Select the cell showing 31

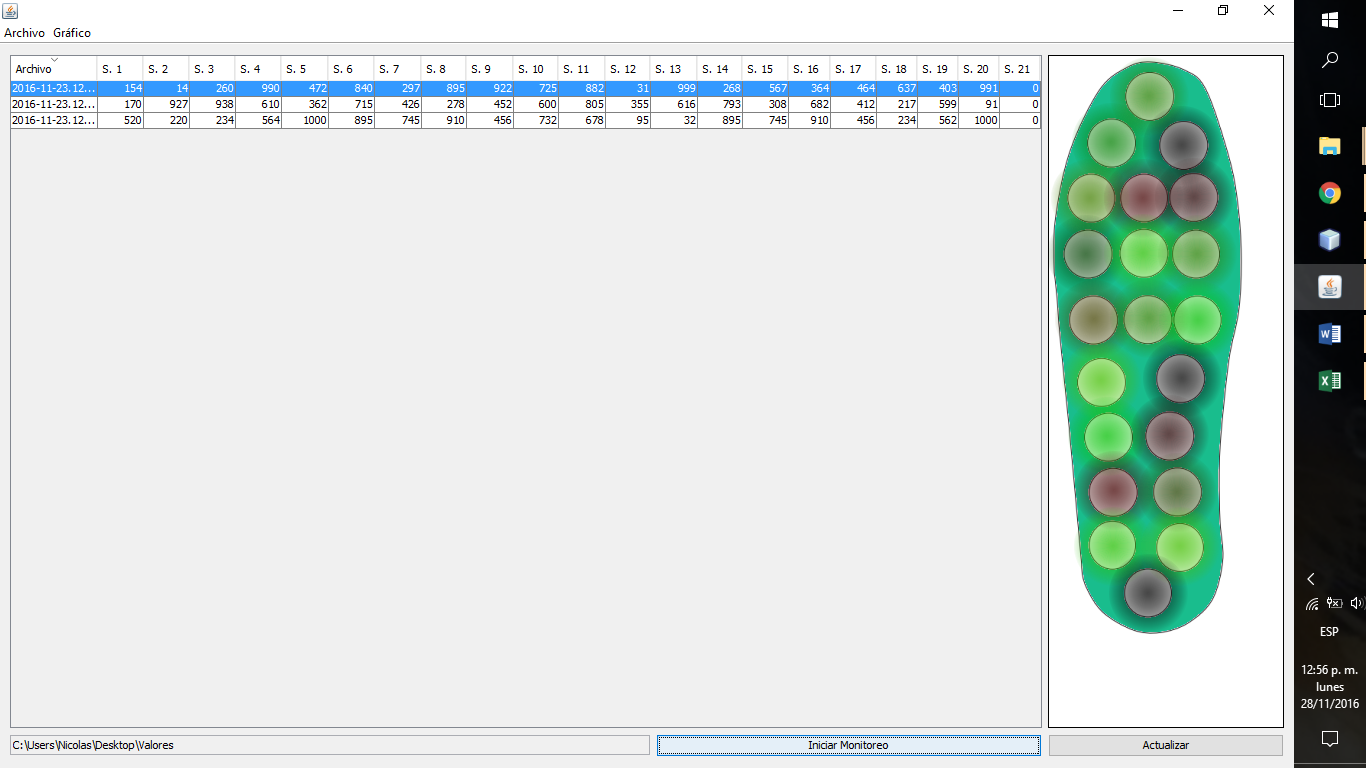click(627, 88)
